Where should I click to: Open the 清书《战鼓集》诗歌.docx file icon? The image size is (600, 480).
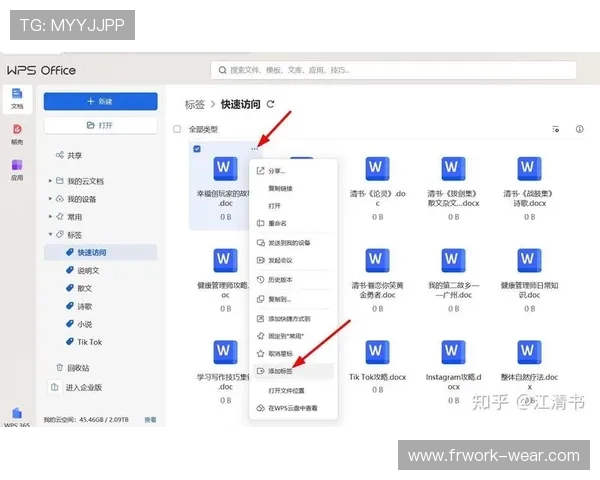[529, 168]
